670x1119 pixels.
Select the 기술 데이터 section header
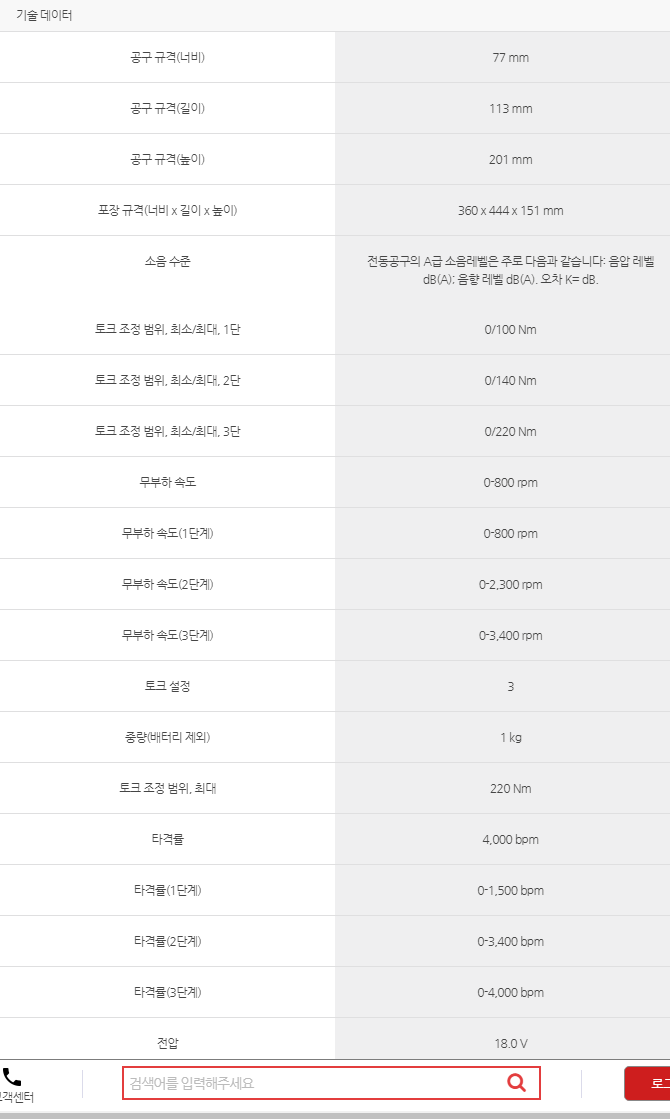[x=44, y=15]
